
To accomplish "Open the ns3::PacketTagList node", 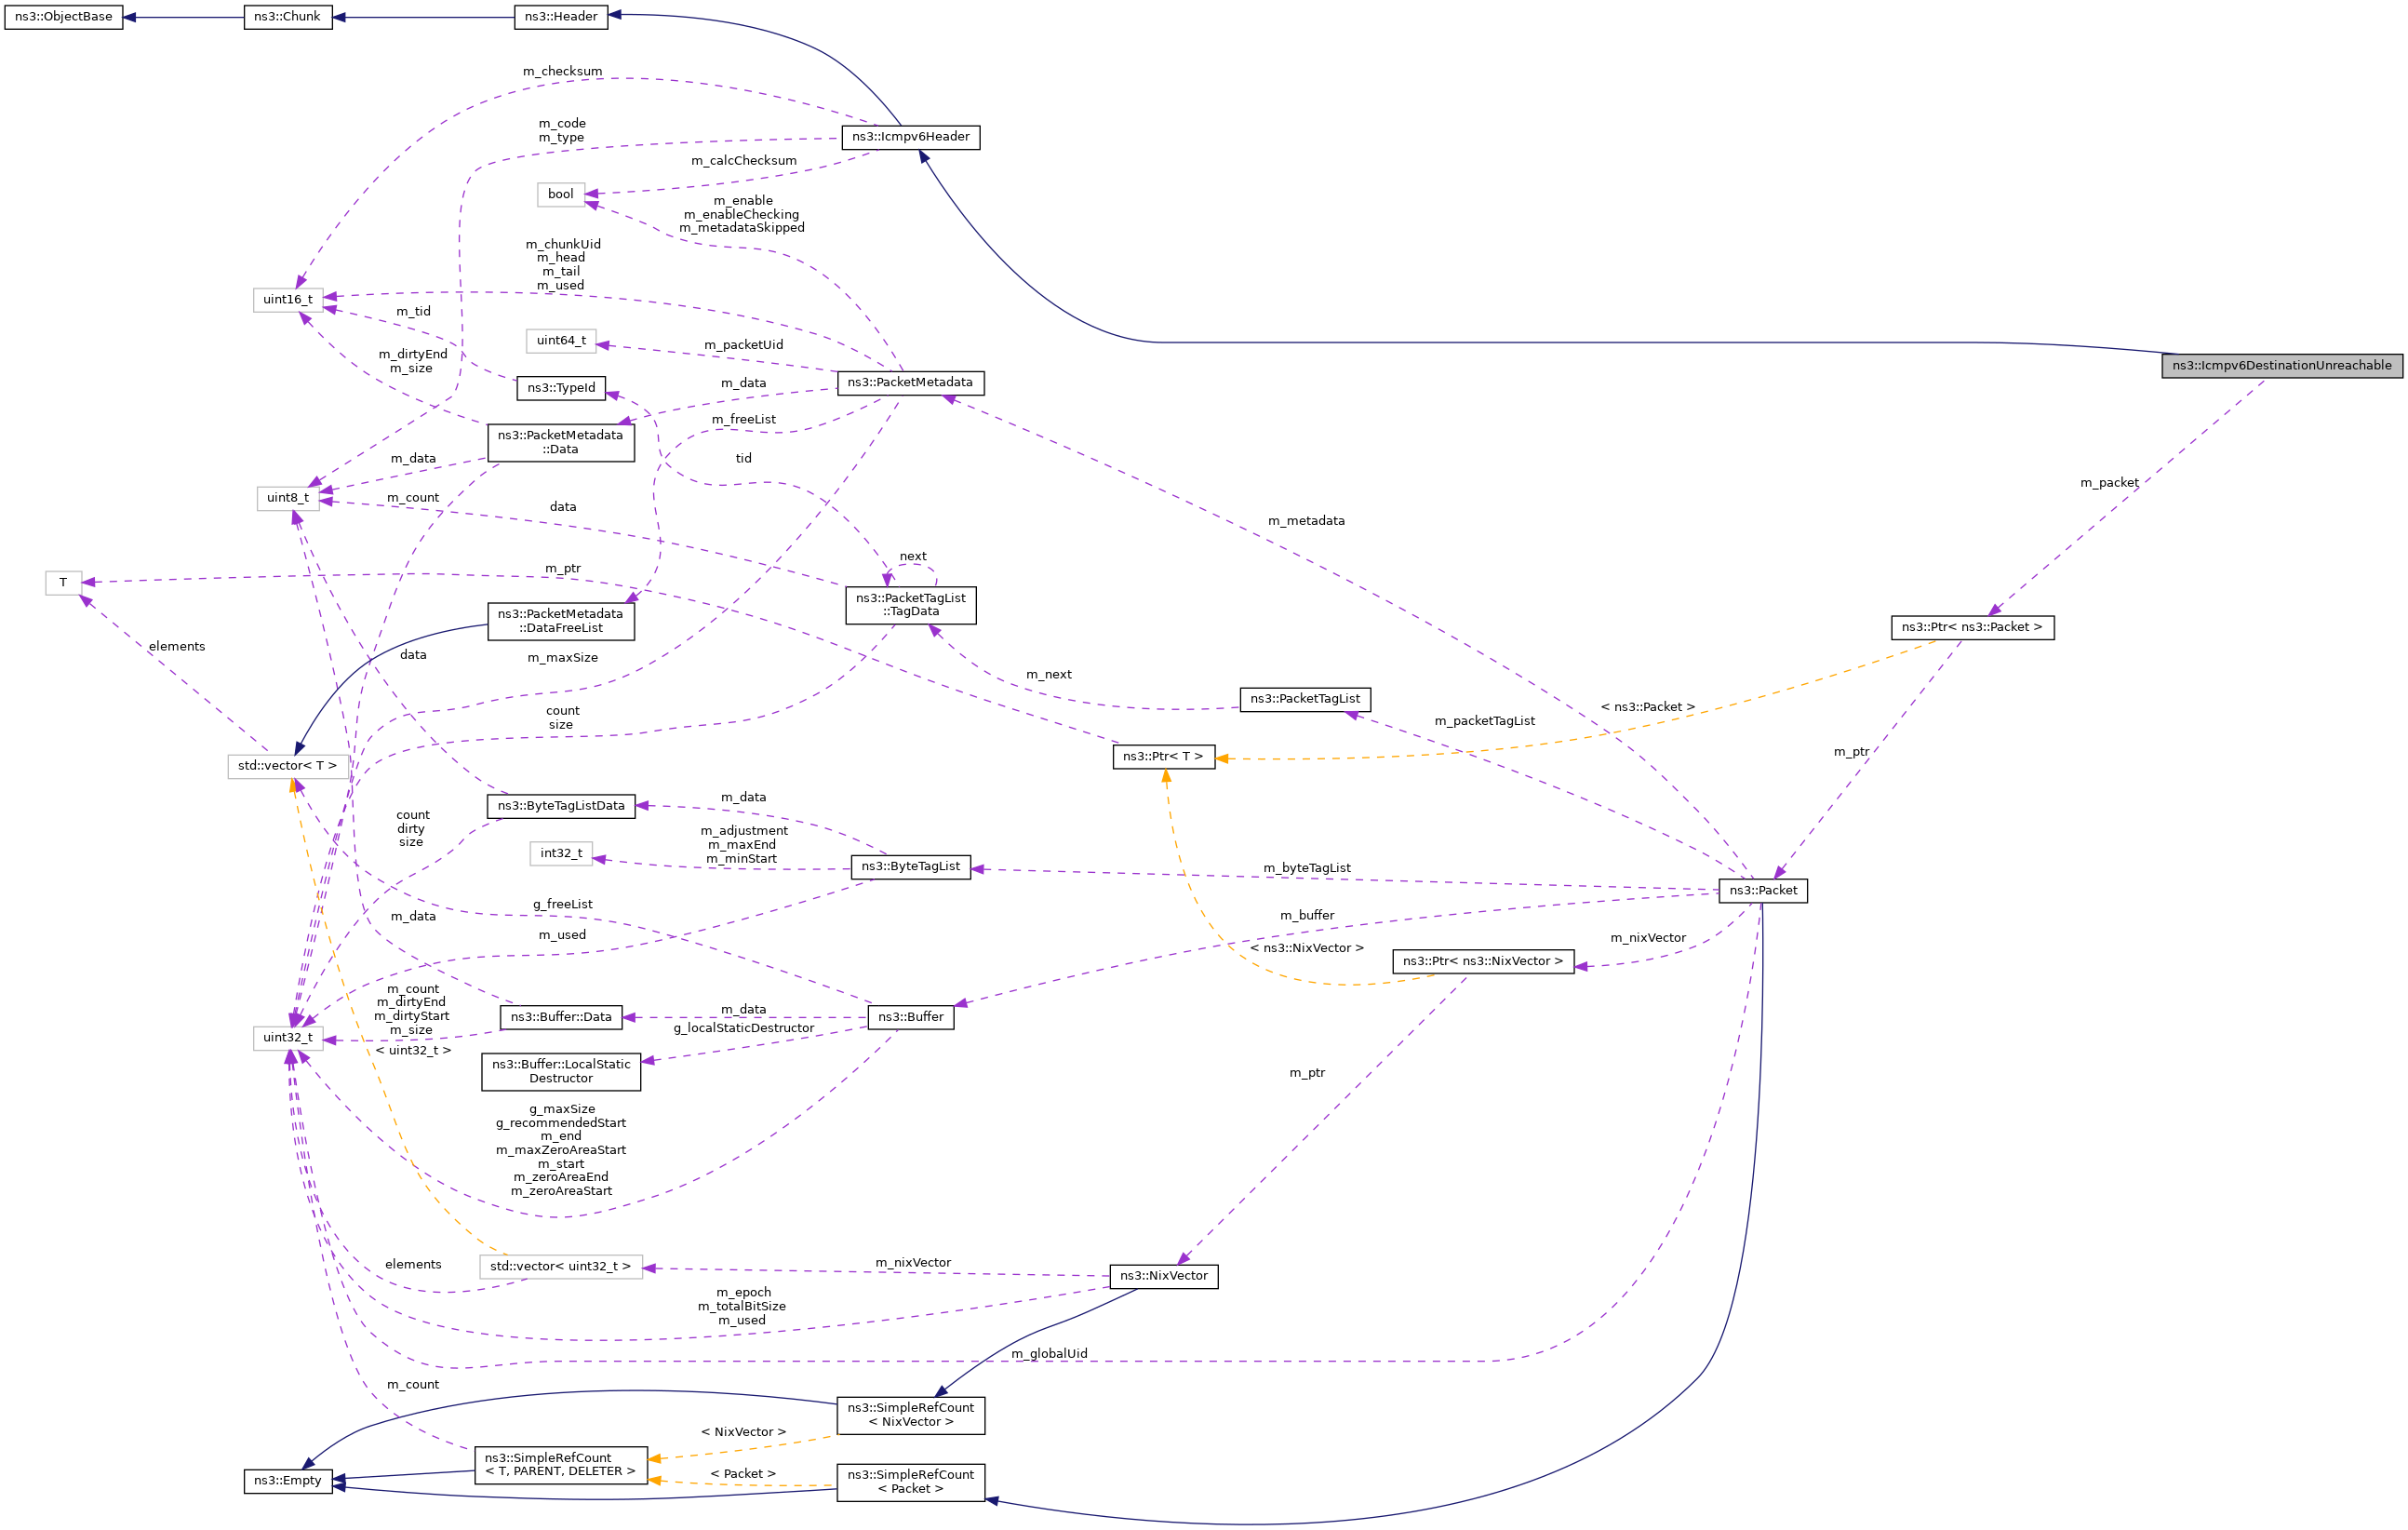I will click(1305, 699).
